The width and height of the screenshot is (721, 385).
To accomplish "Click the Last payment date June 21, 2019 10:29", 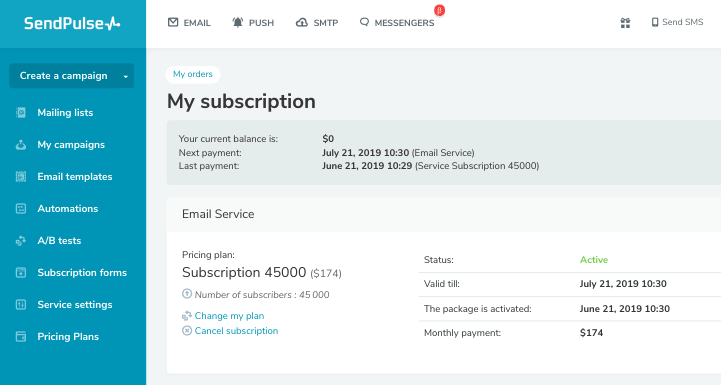I will 367,166.
